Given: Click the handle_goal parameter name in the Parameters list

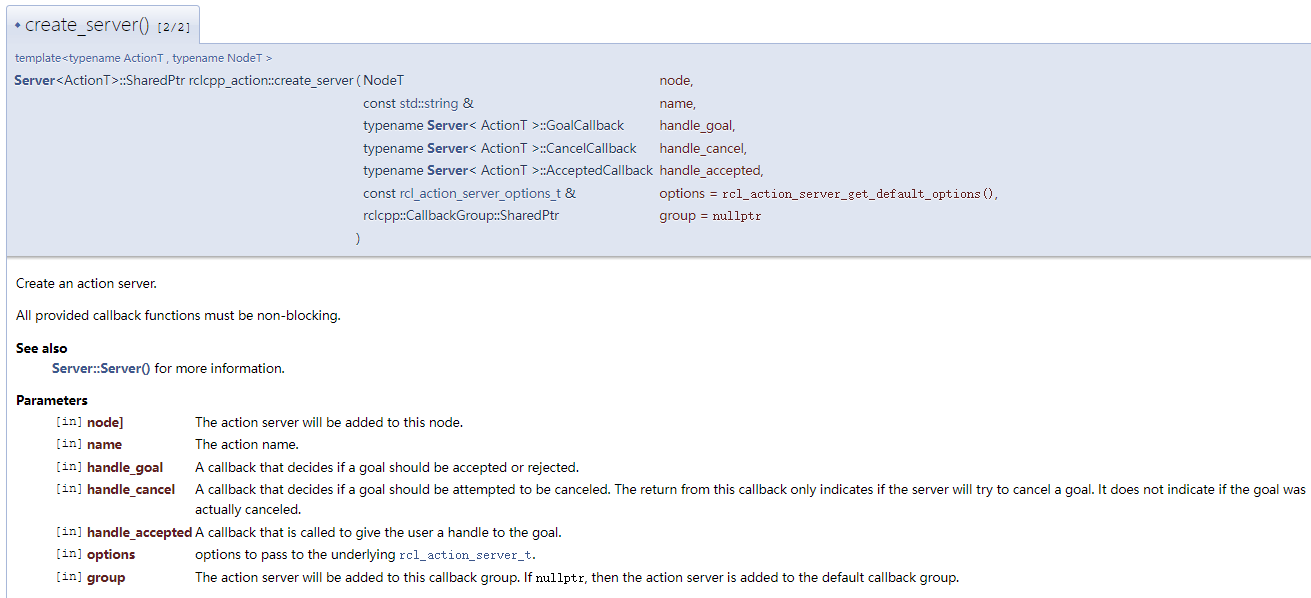Looking at the screenshot, I should [x=125, y=467].
